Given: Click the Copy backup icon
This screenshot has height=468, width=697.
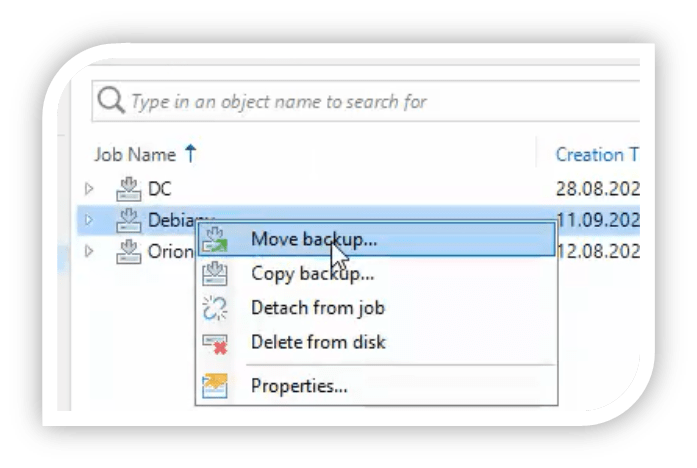Looking at the screenshot, I should point(215,273).
